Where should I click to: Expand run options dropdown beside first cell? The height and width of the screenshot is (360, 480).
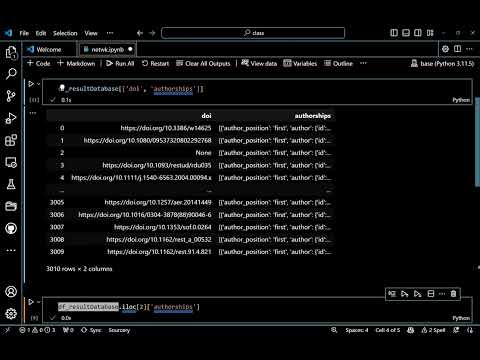click(39, 84)
